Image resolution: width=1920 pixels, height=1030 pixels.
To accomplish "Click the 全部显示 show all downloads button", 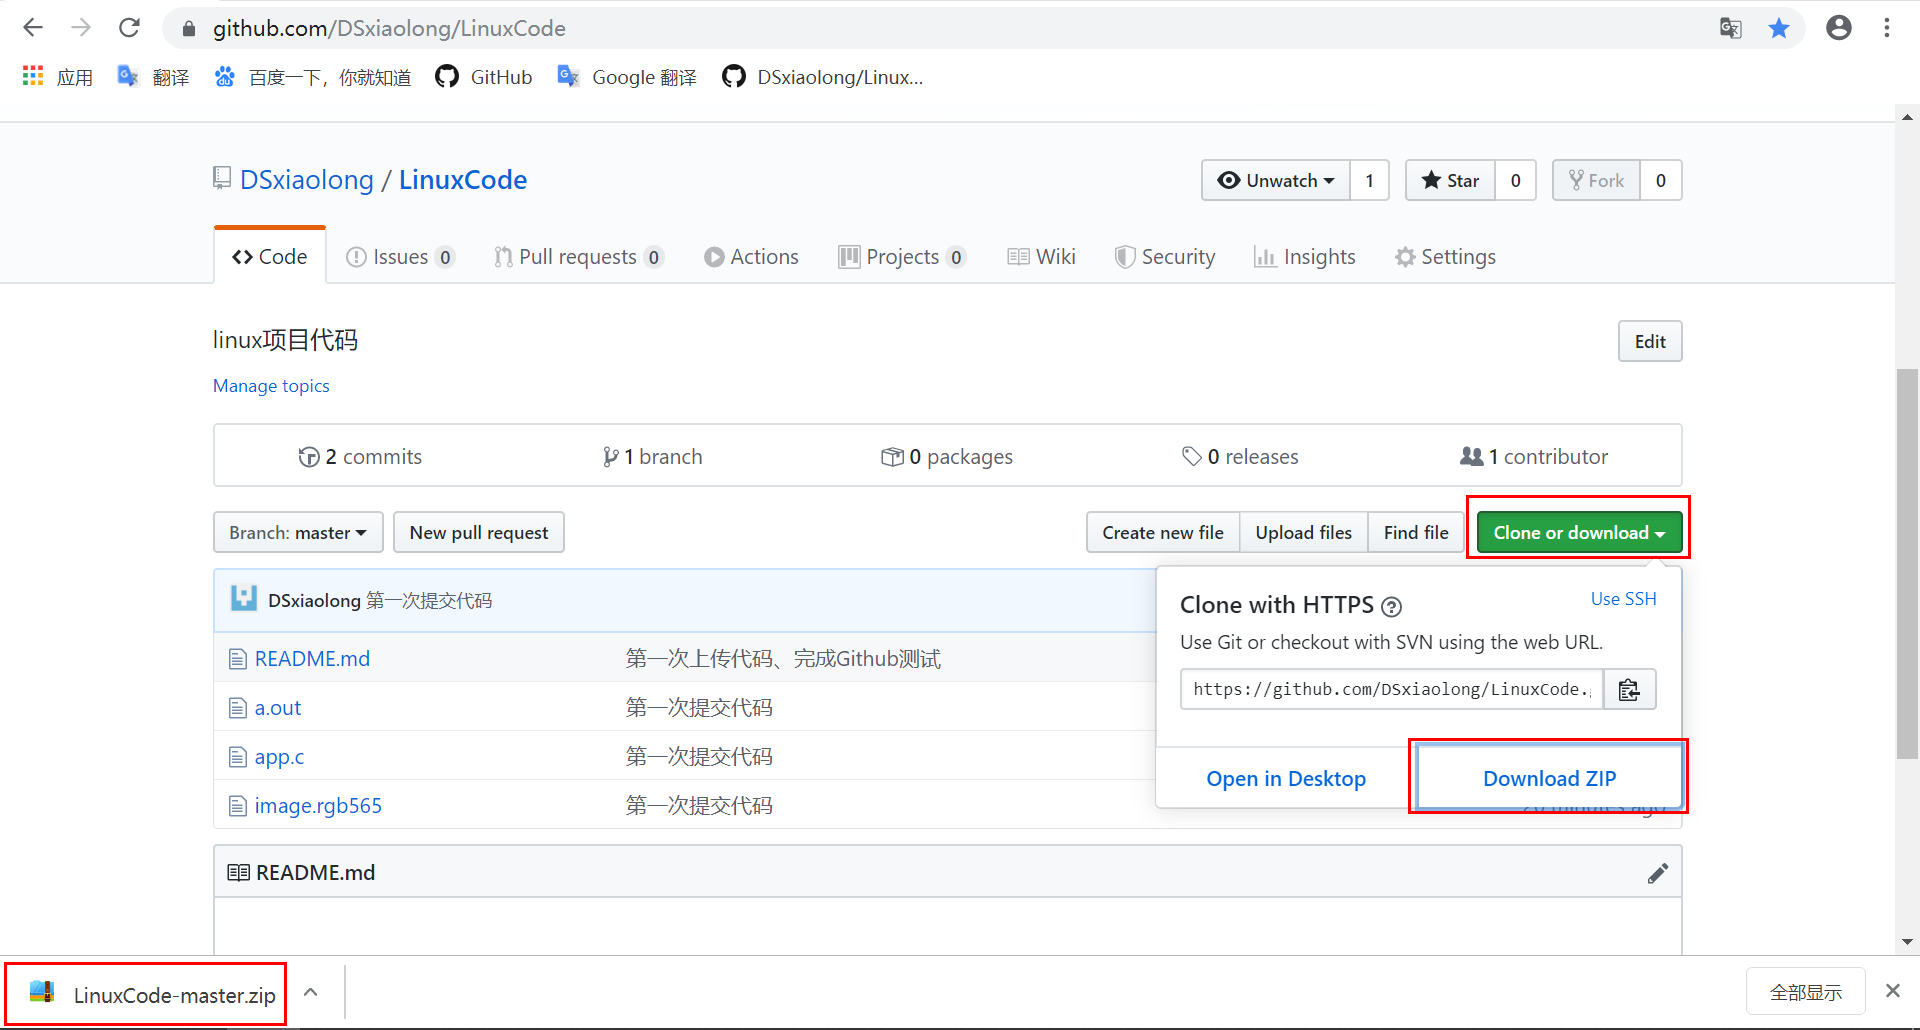I will tap(1806, 992).
